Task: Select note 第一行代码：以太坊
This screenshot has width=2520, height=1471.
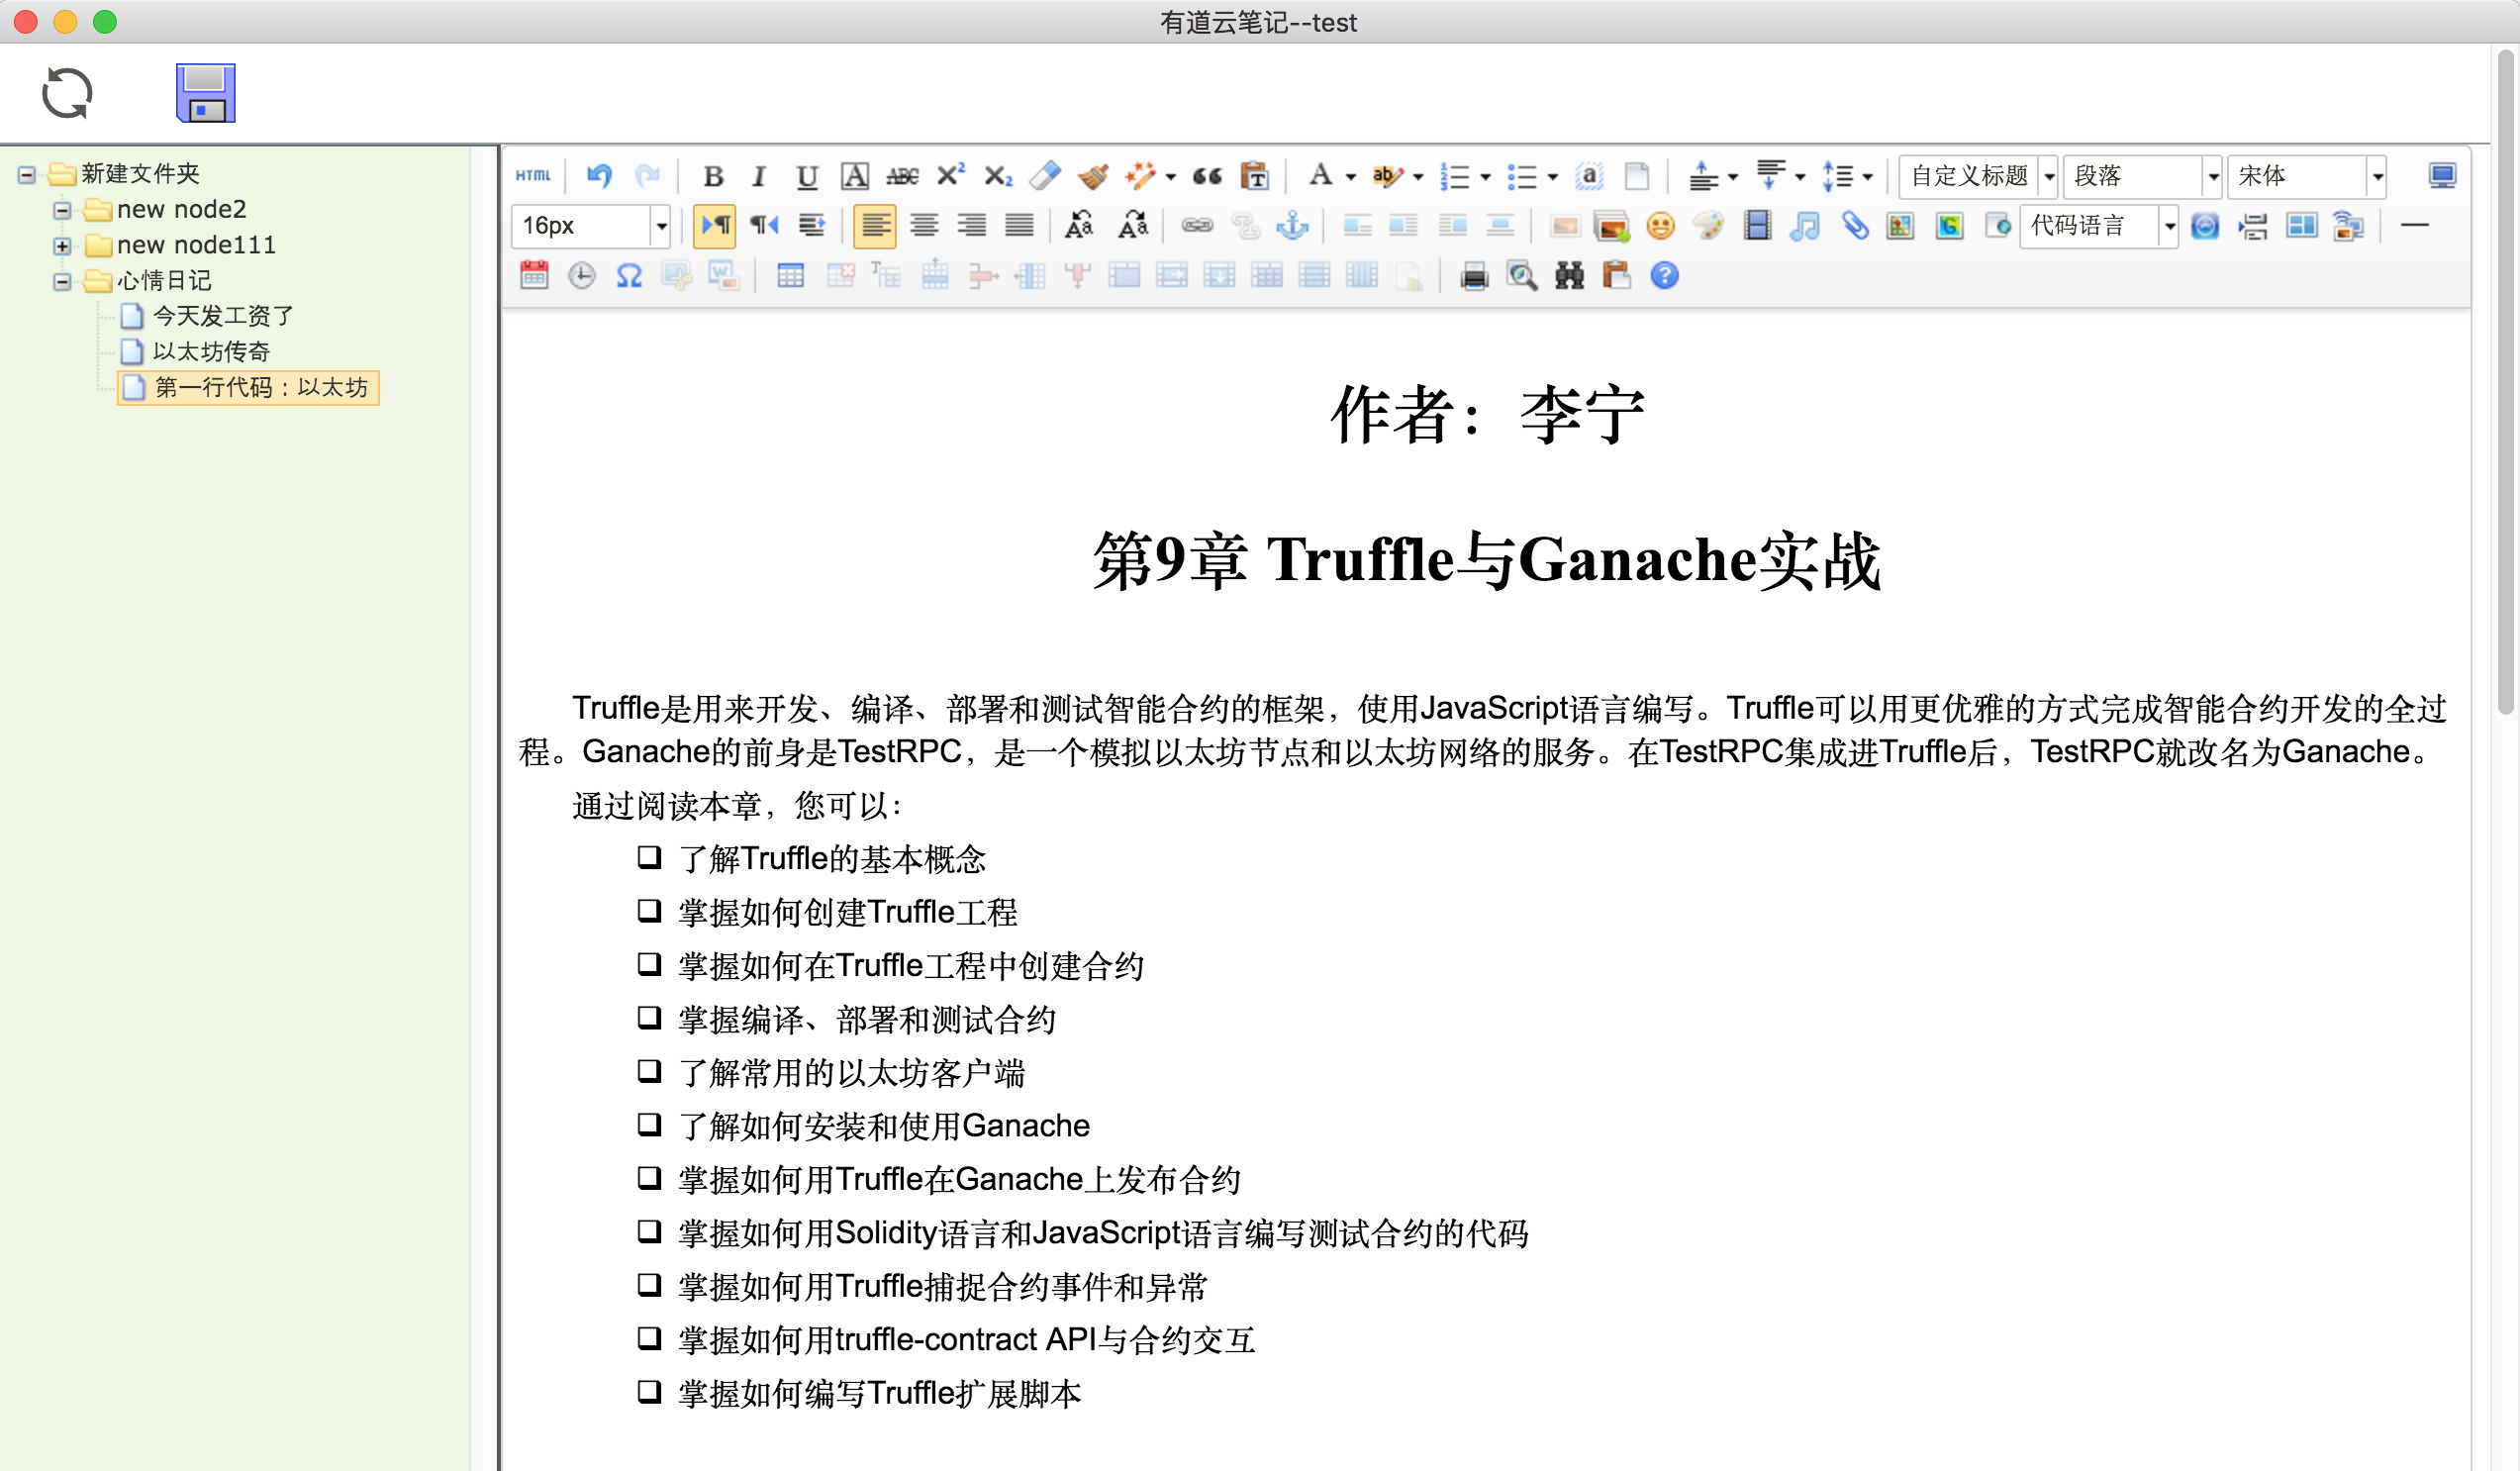Action: [248, 388]
